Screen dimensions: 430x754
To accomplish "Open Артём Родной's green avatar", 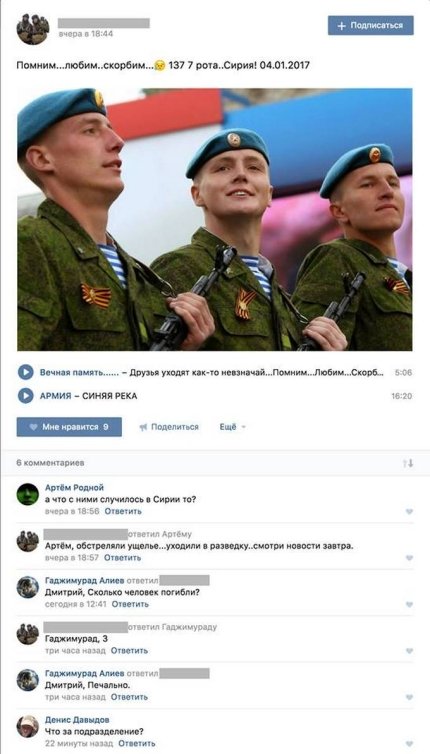I will pyautogui.click(x=27, y=494).
